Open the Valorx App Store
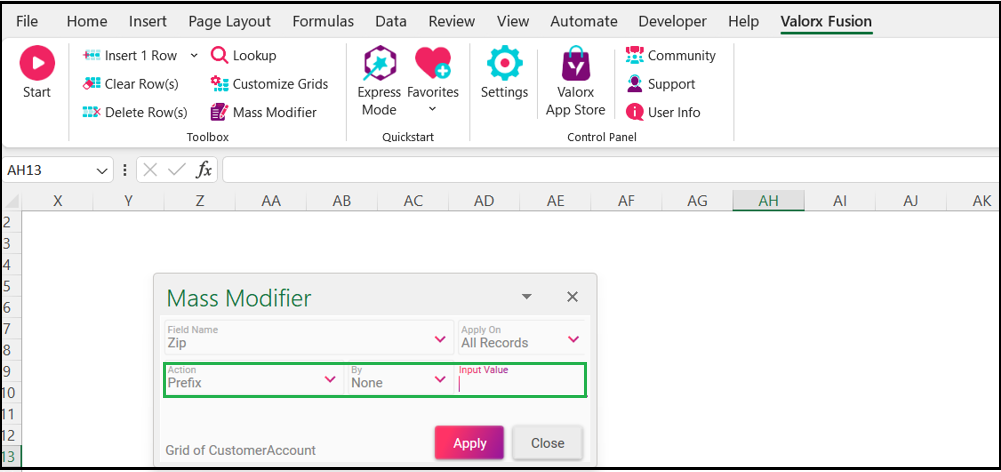Viewport: 1001px width, 472px height. 575,82
